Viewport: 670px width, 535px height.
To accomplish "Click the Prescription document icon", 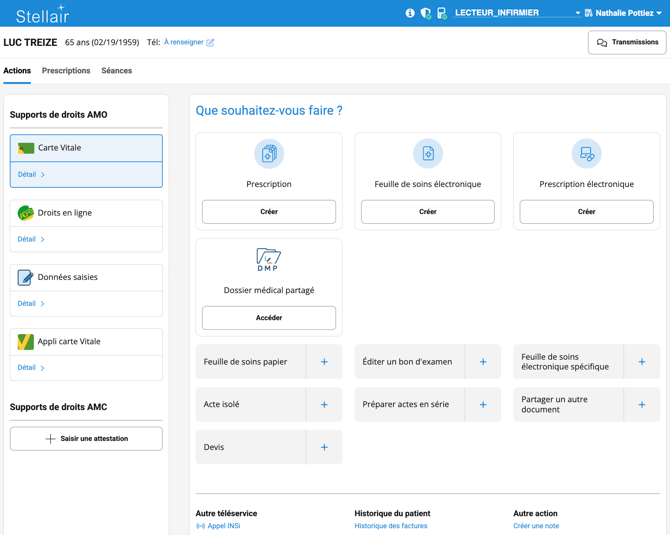I will click(269, 154).
